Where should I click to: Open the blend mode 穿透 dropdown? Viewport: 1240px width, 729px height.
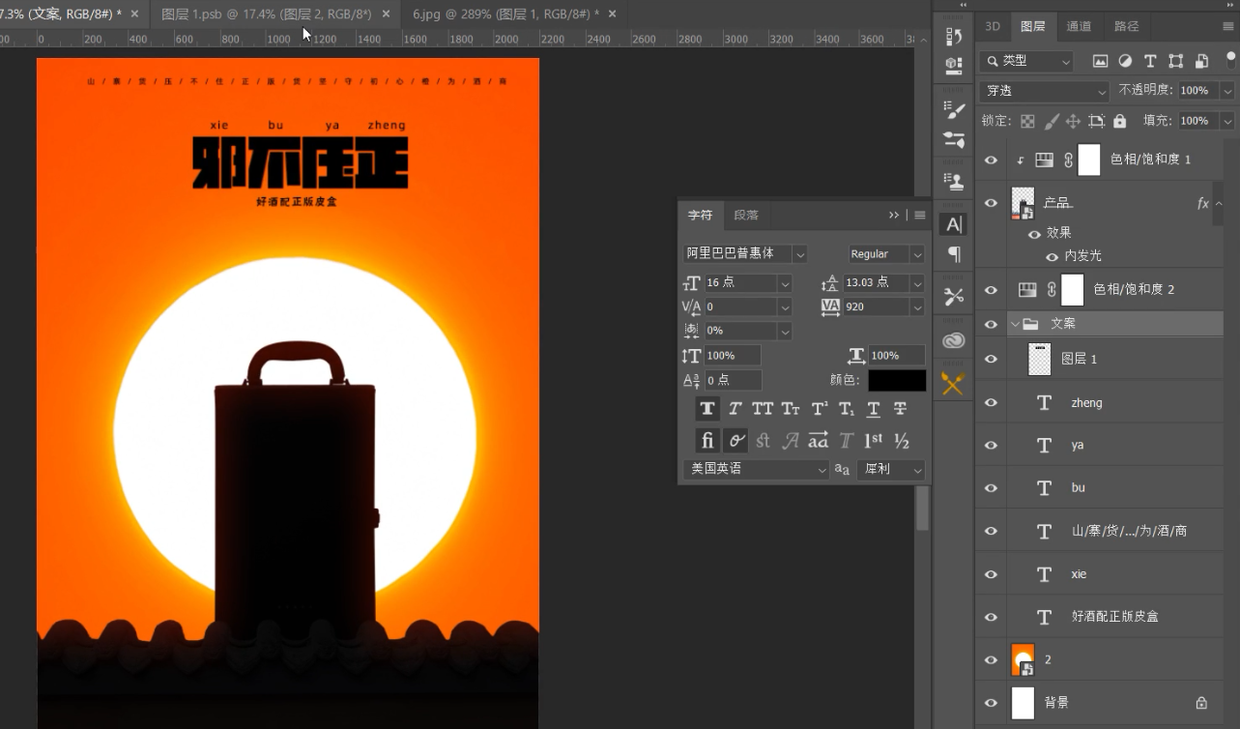[1045, 91]
